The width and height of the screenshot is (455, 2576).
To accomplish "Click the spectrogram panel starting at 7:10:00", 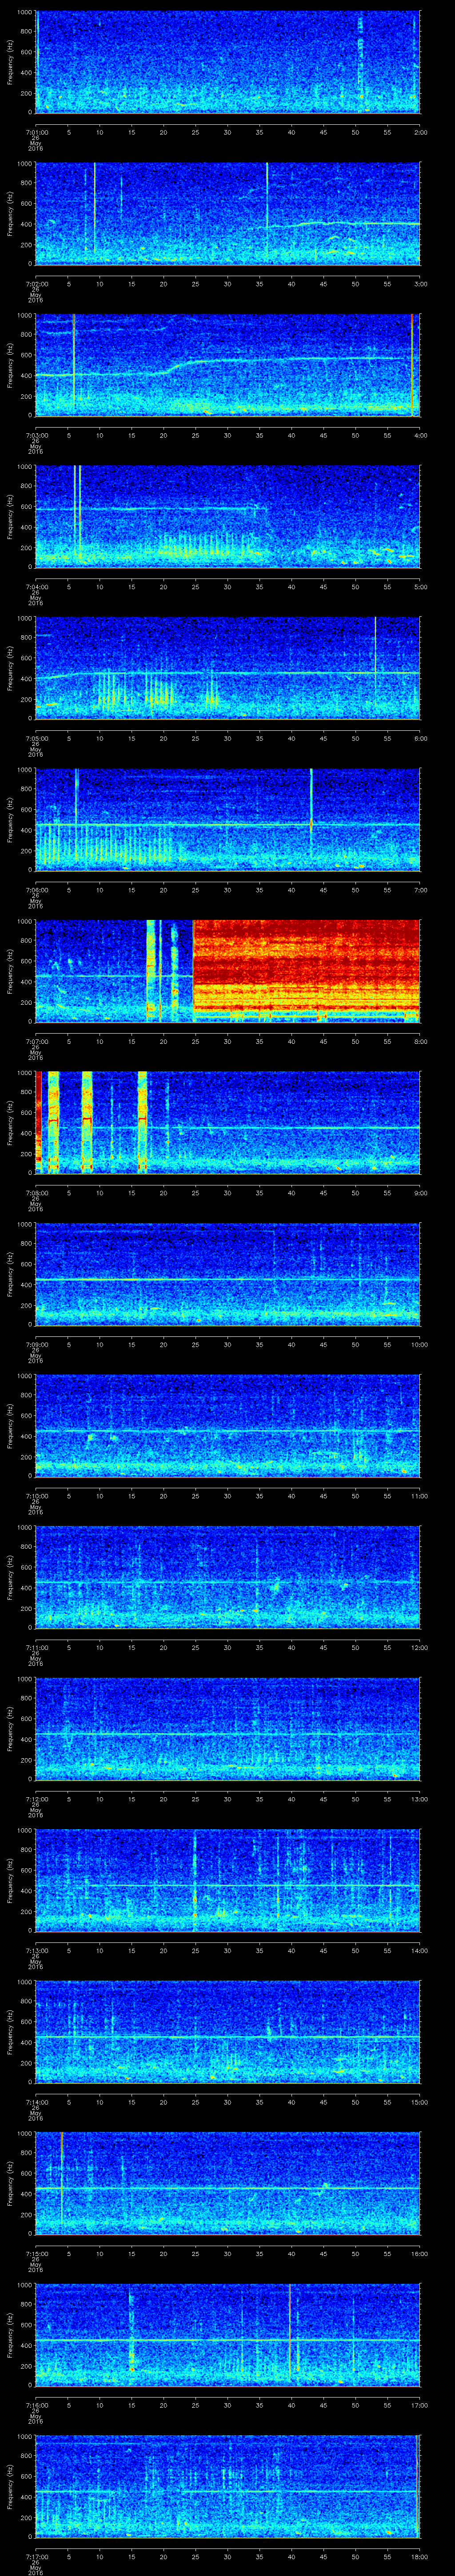I will [227, 1426].
